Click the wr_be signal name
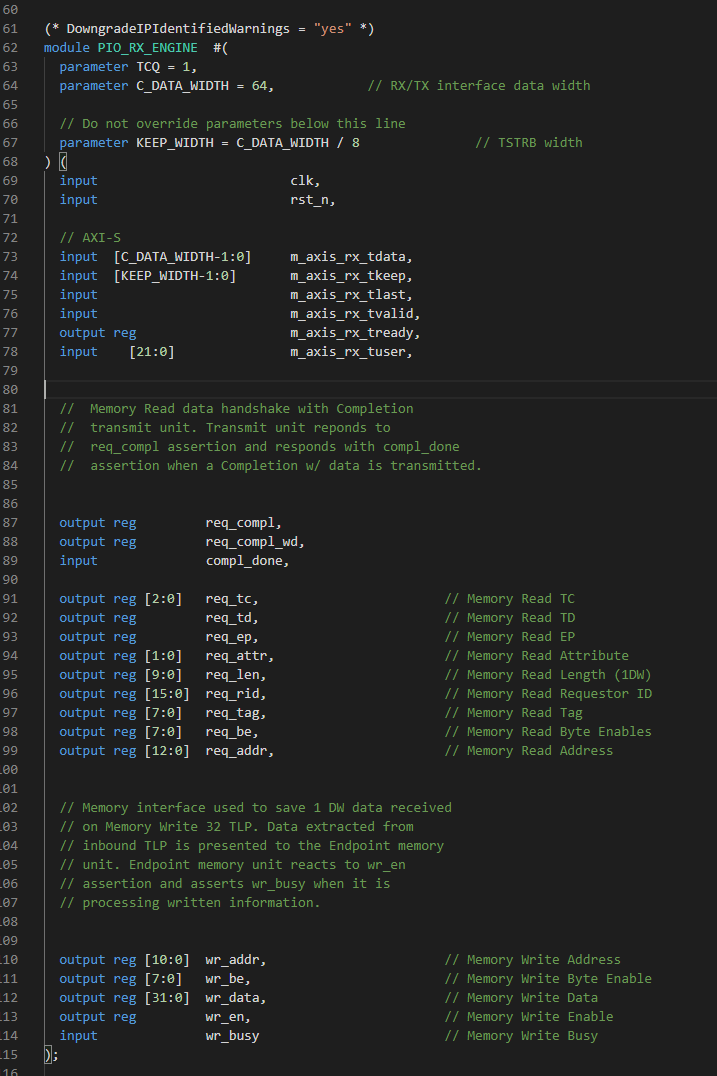Screen dimensions: 717x1076 [224, 979]
